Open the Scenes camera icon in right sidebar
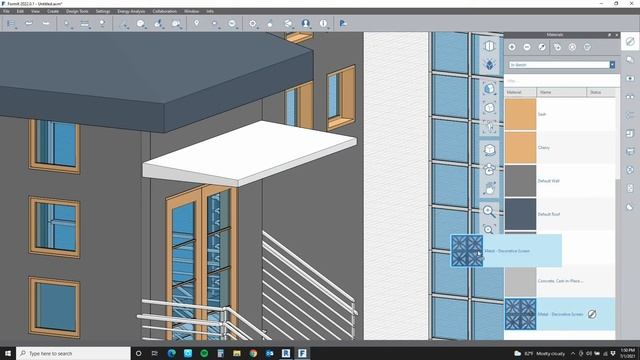Screen dimensions: 640x360 tap(630, 78)
